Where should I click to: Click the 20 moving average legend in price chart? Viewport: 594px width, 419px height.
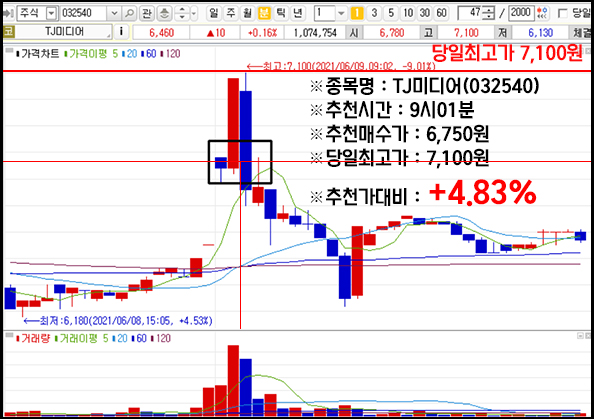[130, 54]
